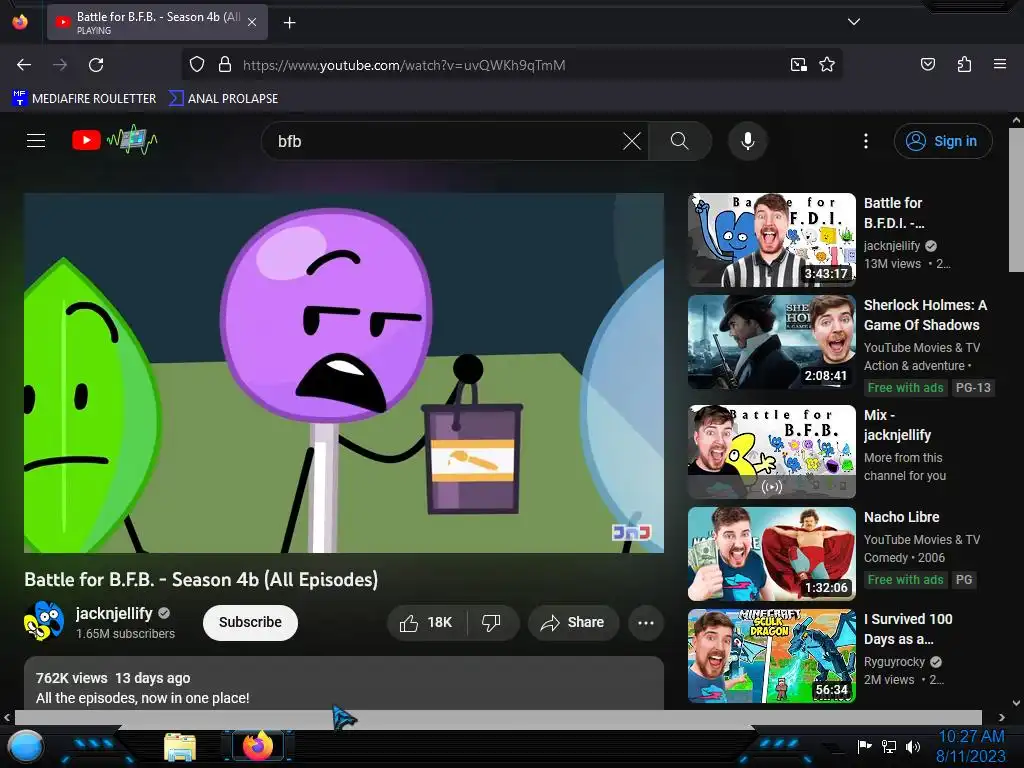Run the search with magnifier button
Viewport: 1024px width, 768px height.
(680, 141)
